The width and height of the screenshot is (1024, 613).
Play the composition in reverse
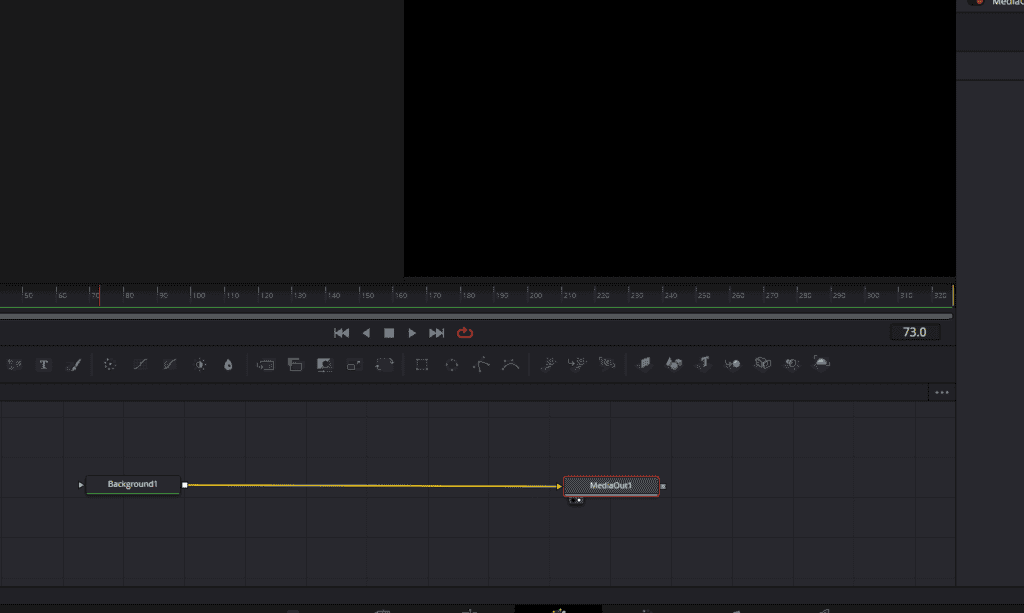click(x=366, y=333)
